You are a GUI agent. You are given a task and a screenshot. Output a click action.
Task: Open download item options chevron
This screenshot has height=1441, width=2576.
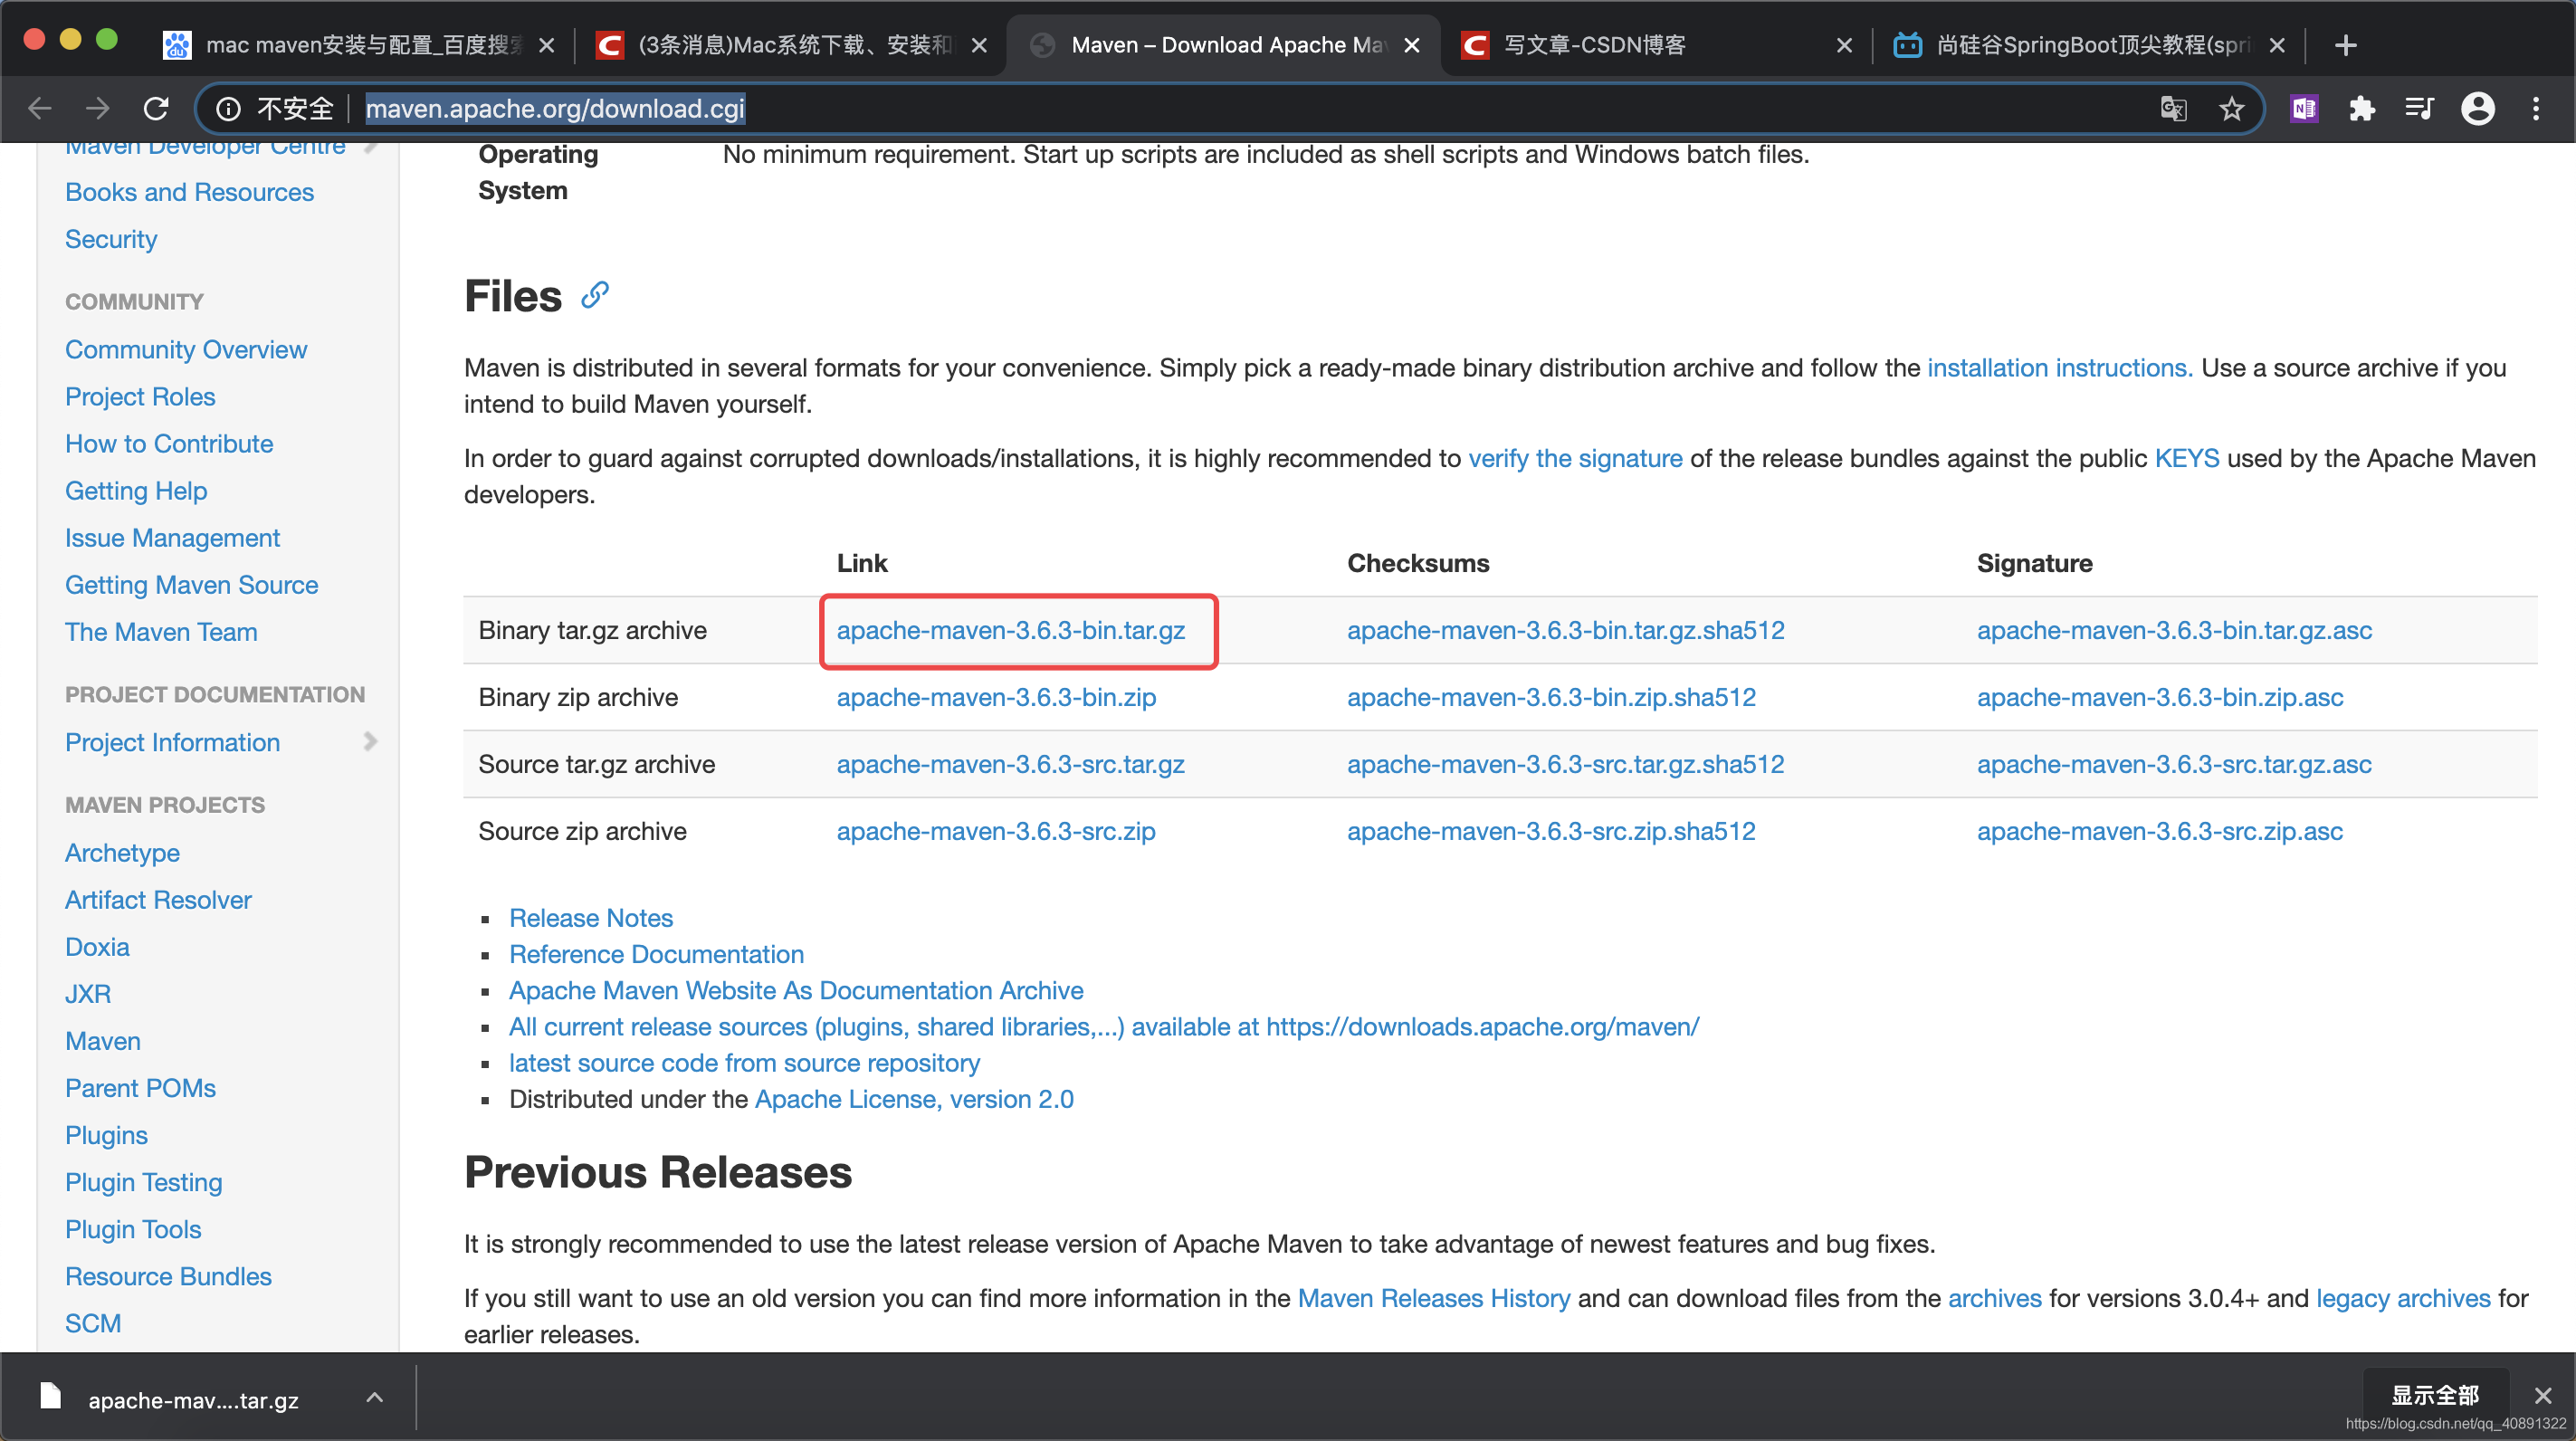[374, 1397]
